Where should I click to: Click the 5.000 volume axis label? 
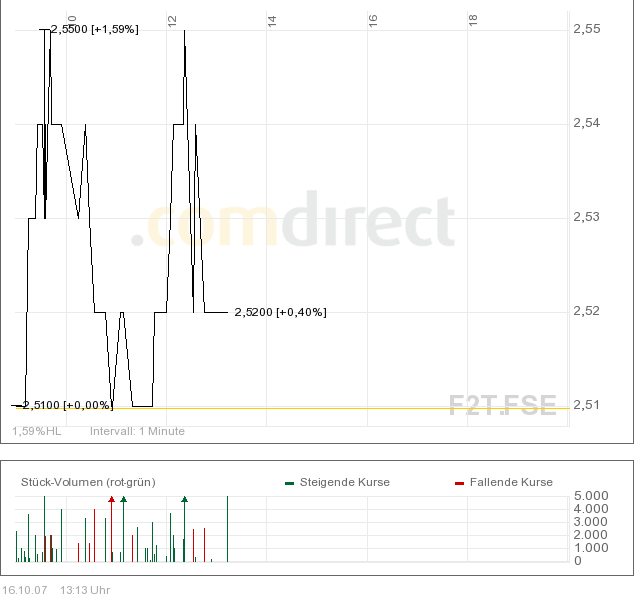pos(591,496)
